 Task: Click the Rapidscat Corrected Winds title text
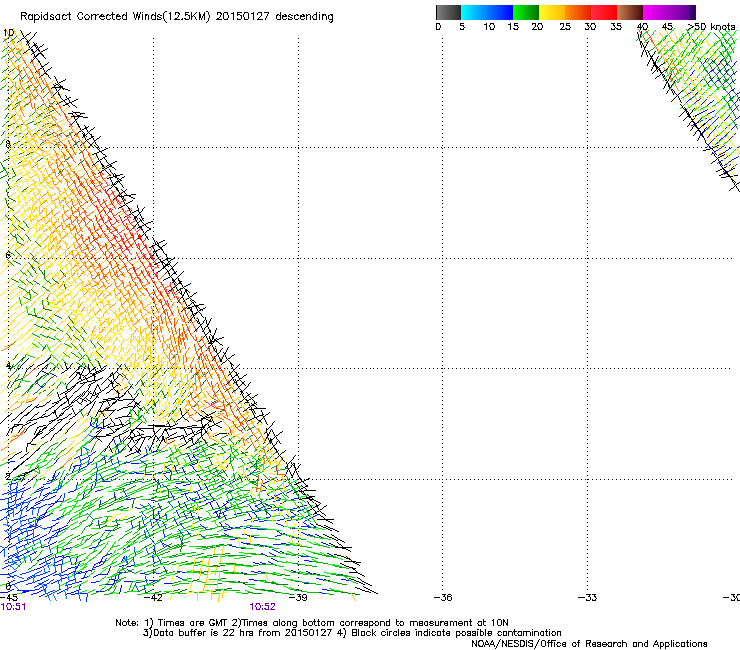[x=177, y=17]
